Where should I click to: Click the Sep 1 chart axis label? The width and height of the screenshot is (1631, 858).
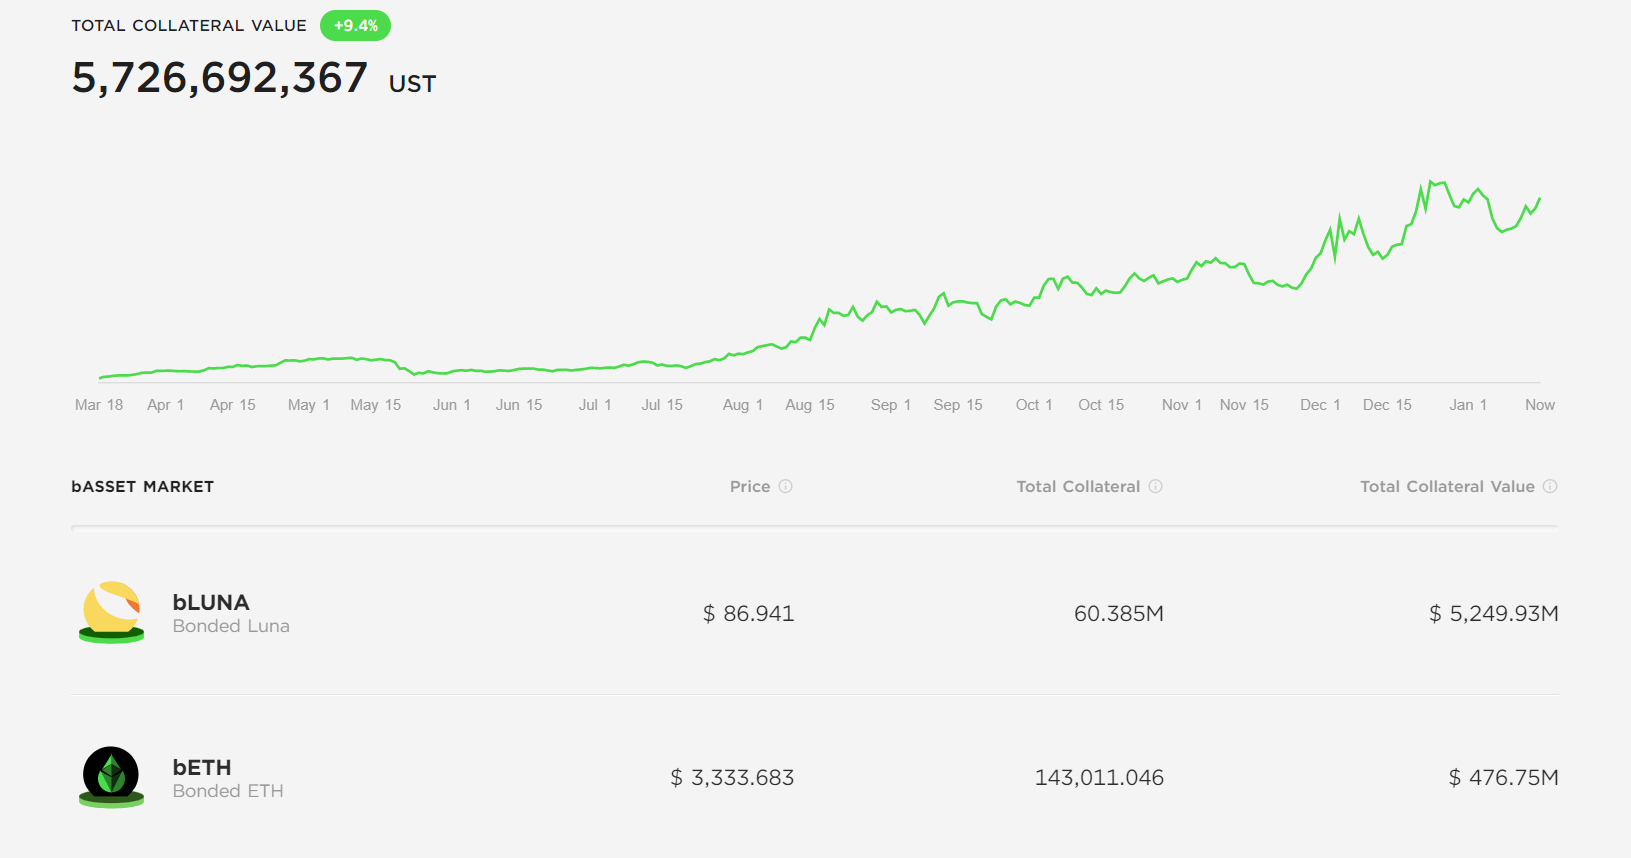(x=891, y=405)
